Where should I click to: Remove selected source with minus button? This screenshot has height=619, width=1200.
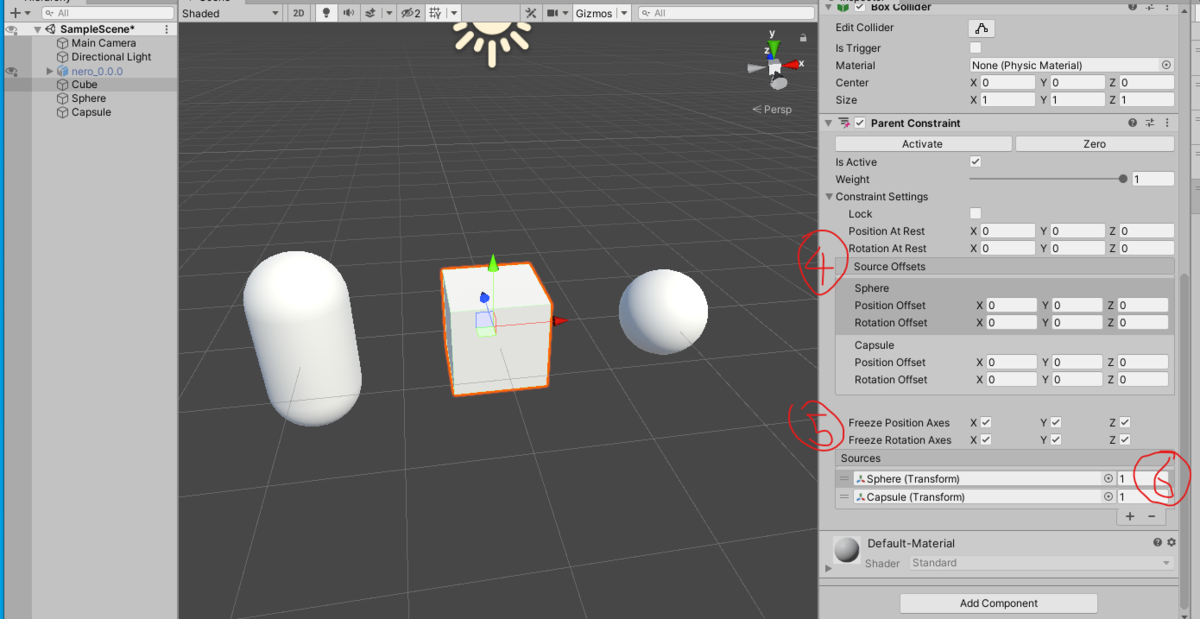[x=1152, y=517]
